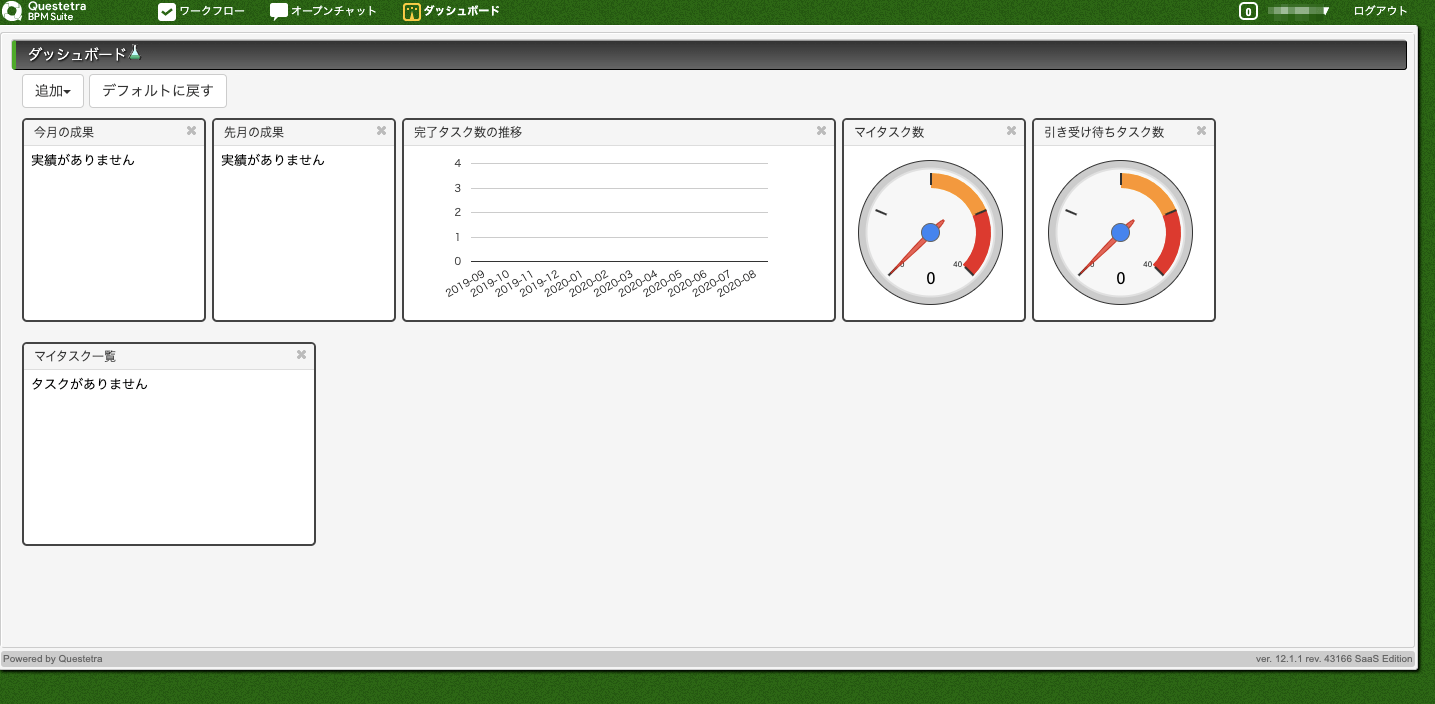Open the ワークフロー menu
This screenshot has height=704, width=1435.
201,11
